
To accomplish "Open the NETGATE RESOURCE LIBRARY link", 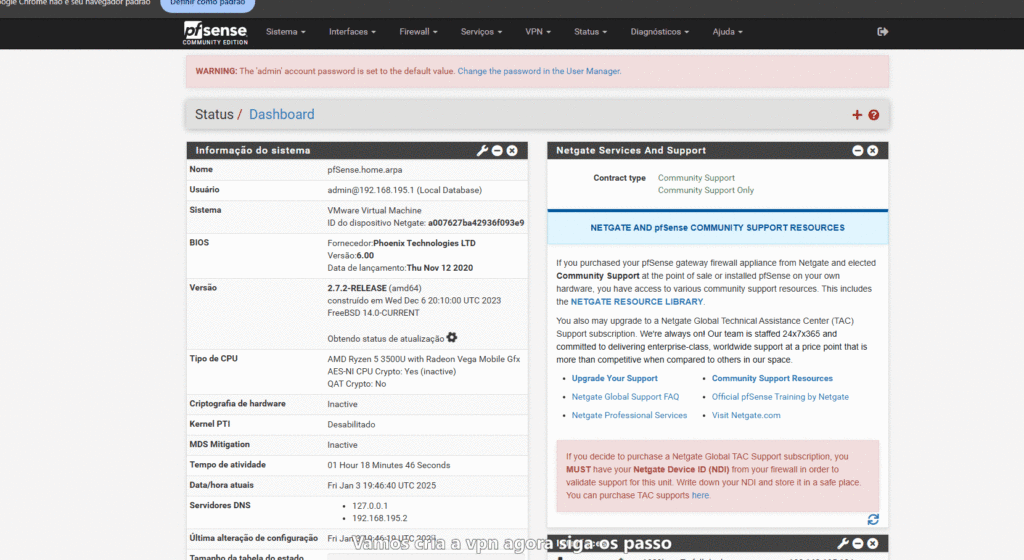I will click(x=637, y=302).
